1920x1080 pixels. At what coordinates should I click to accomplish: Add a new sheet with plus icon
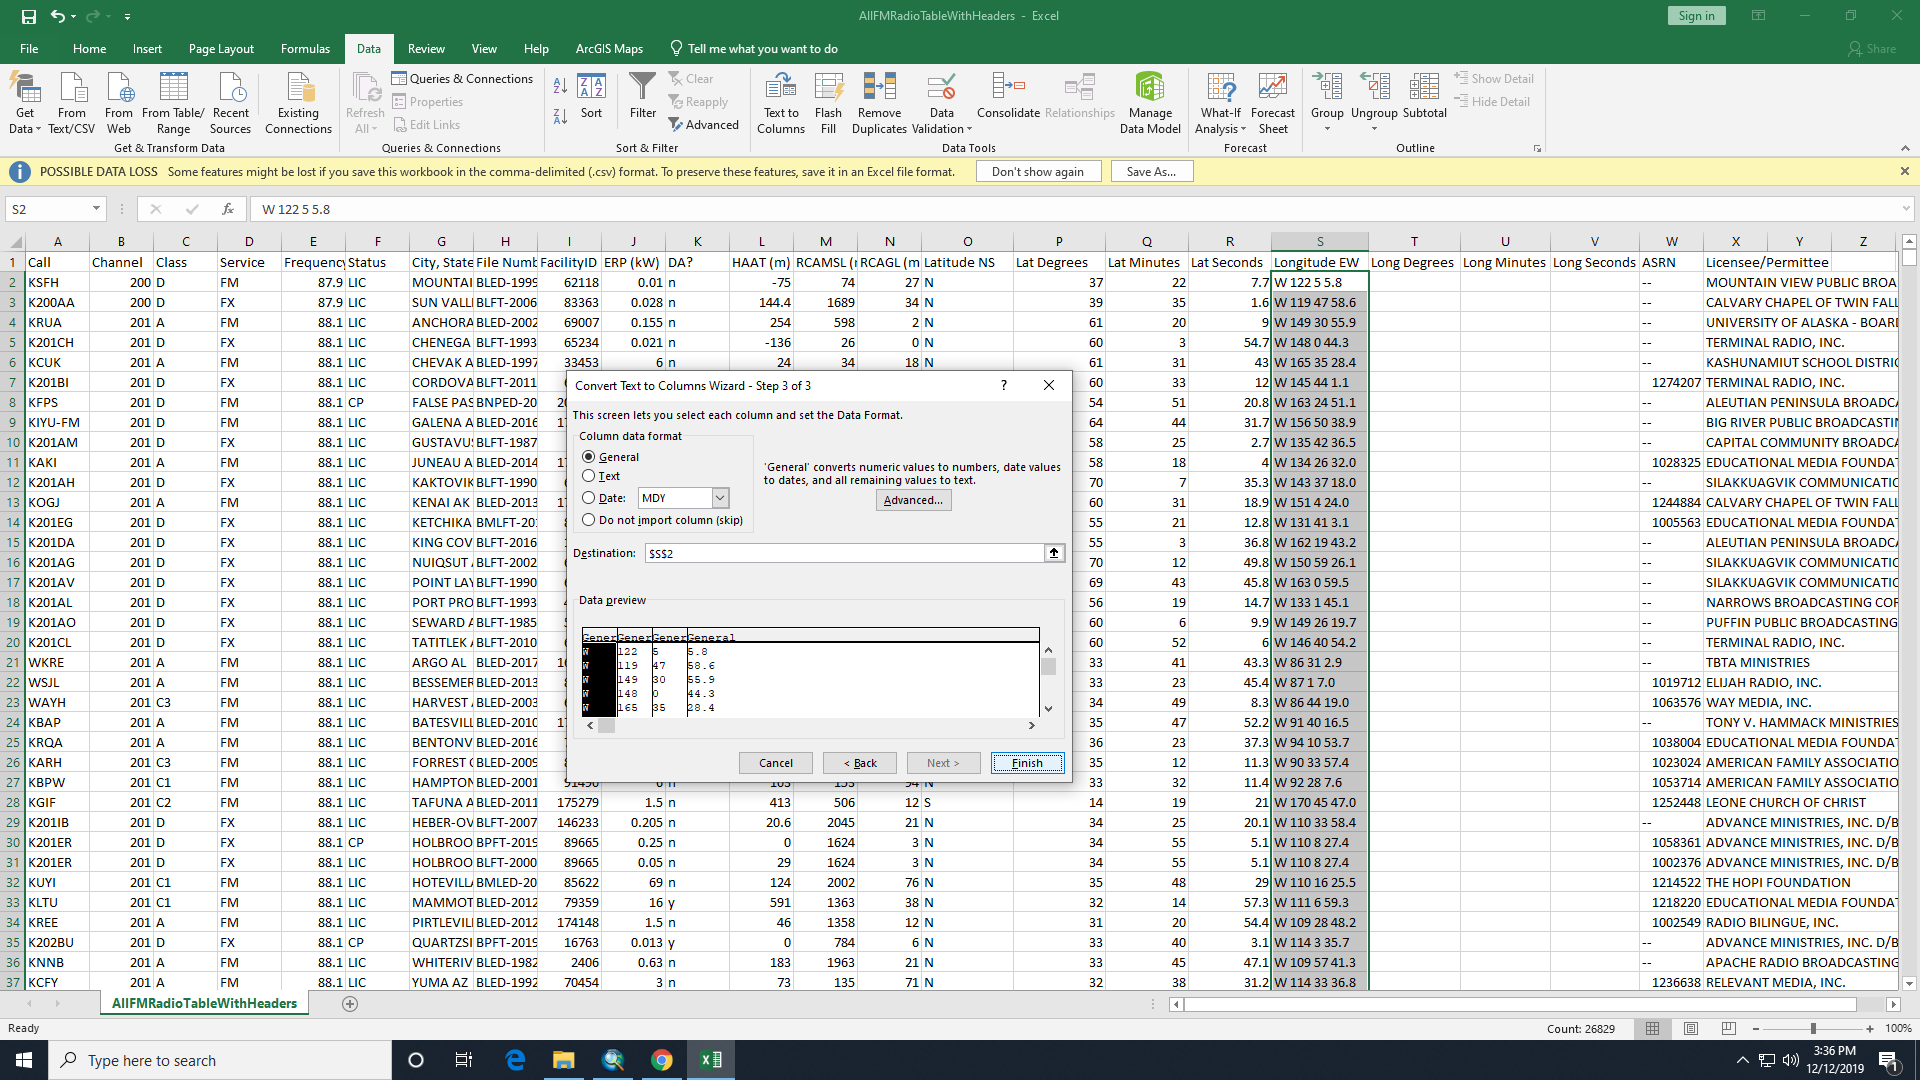pyautogui.click(x=350, y=1004)
